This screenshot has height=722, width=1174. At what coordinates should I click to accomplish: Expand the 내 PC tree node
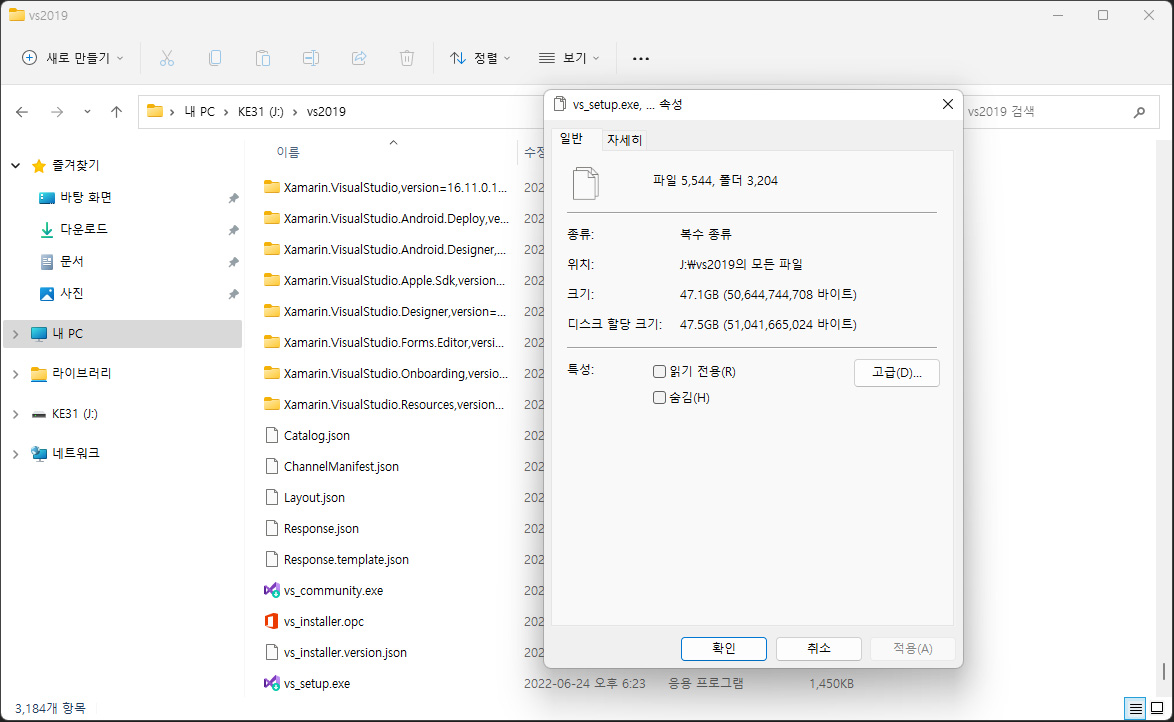click(16, 334)
